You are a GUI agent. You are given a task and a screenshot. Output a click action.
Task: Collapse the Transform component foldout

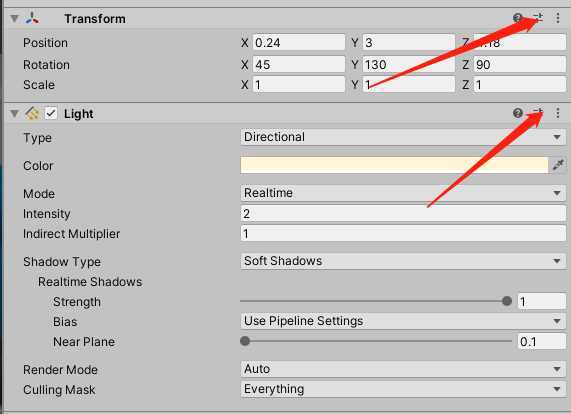(14, 18)
